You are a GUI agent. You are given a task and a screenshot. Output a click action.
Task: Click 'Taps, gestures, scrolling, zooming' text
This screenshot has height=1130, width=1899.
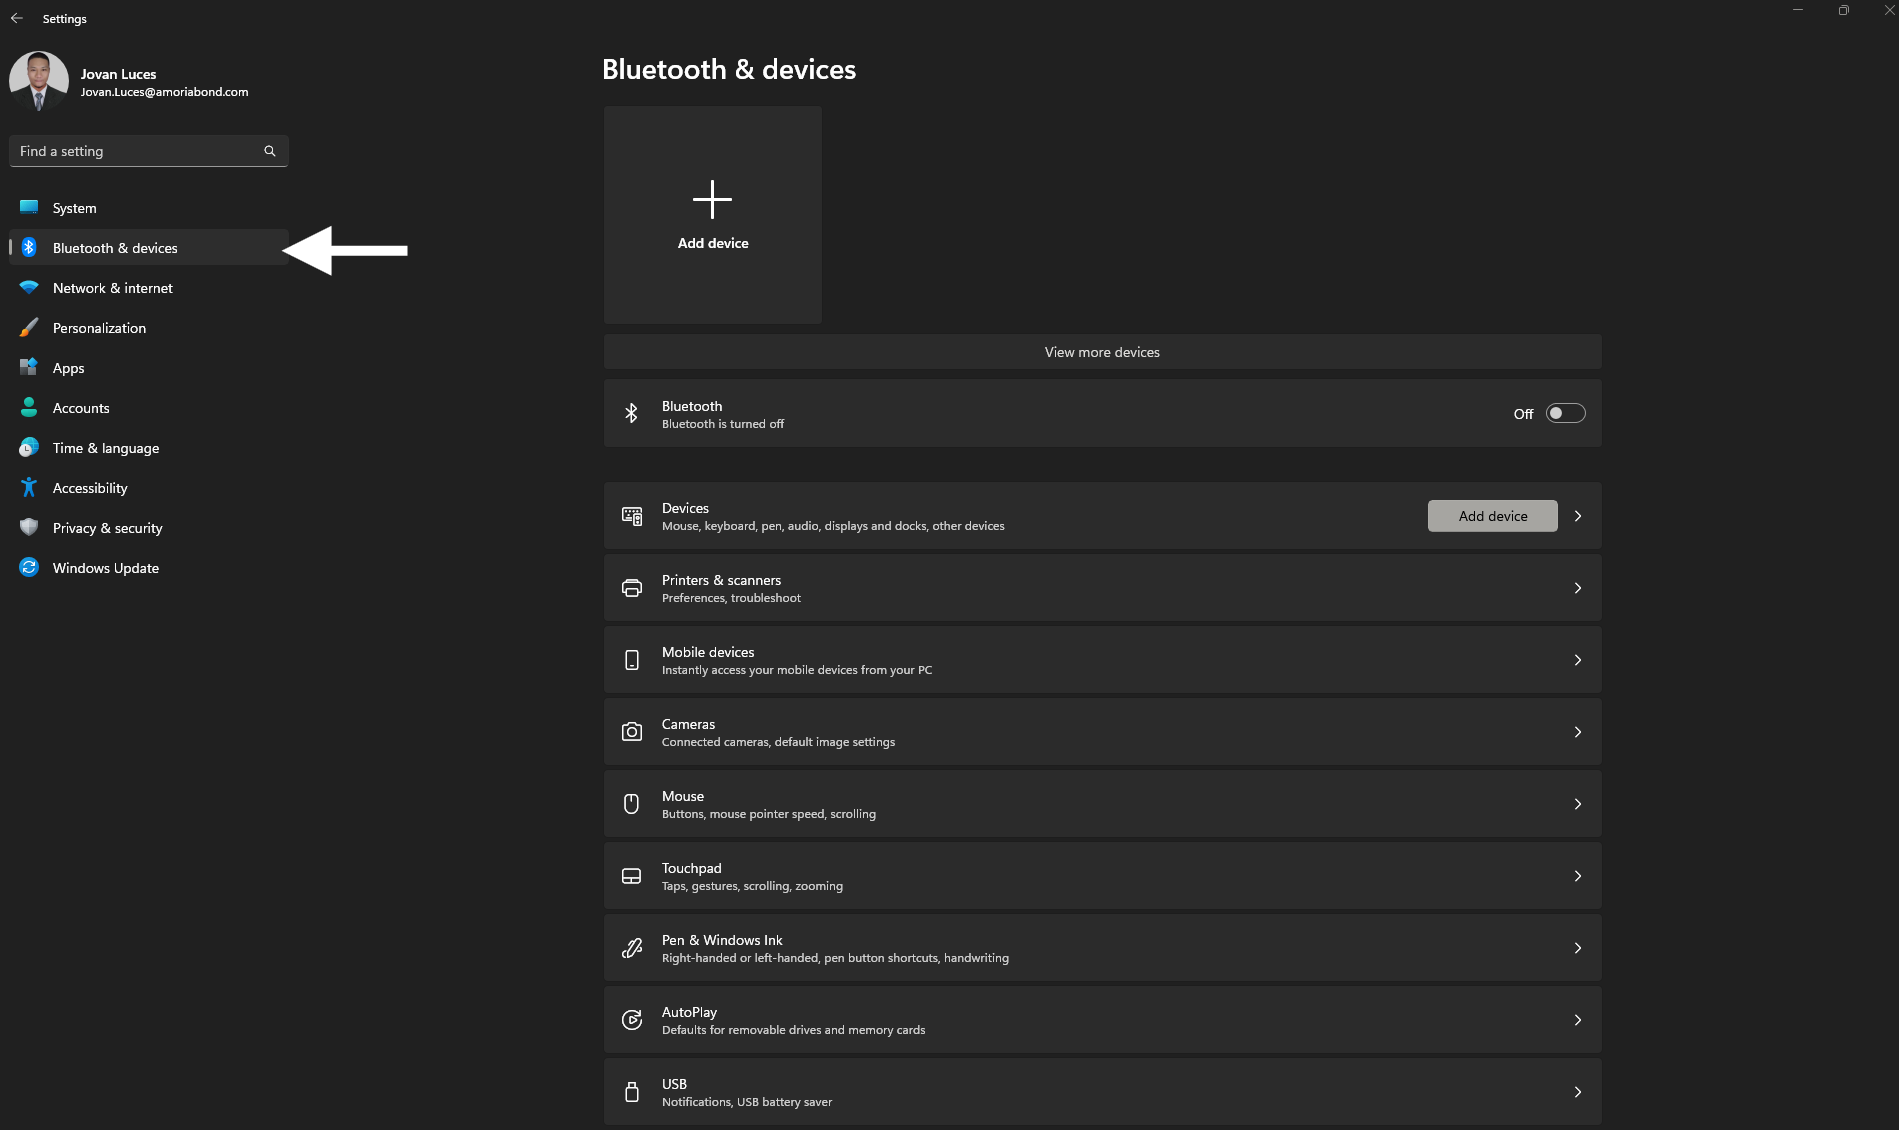(752, 886)
